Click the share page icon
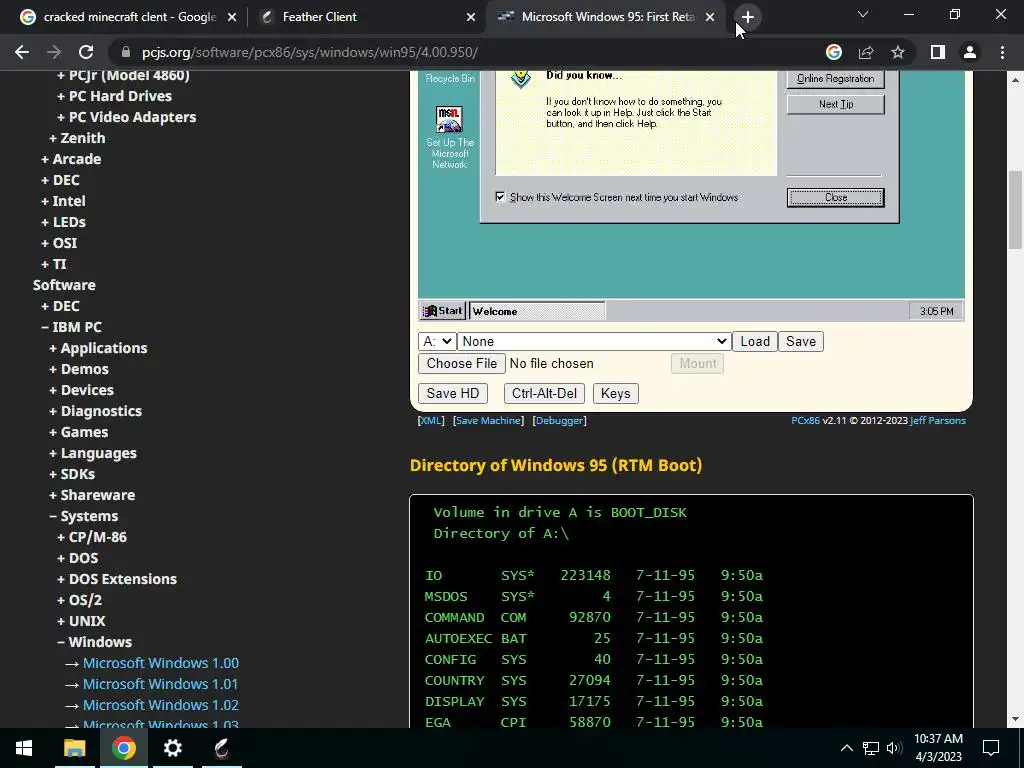This screenshot has width=1024, height=768. click(866, 52)
